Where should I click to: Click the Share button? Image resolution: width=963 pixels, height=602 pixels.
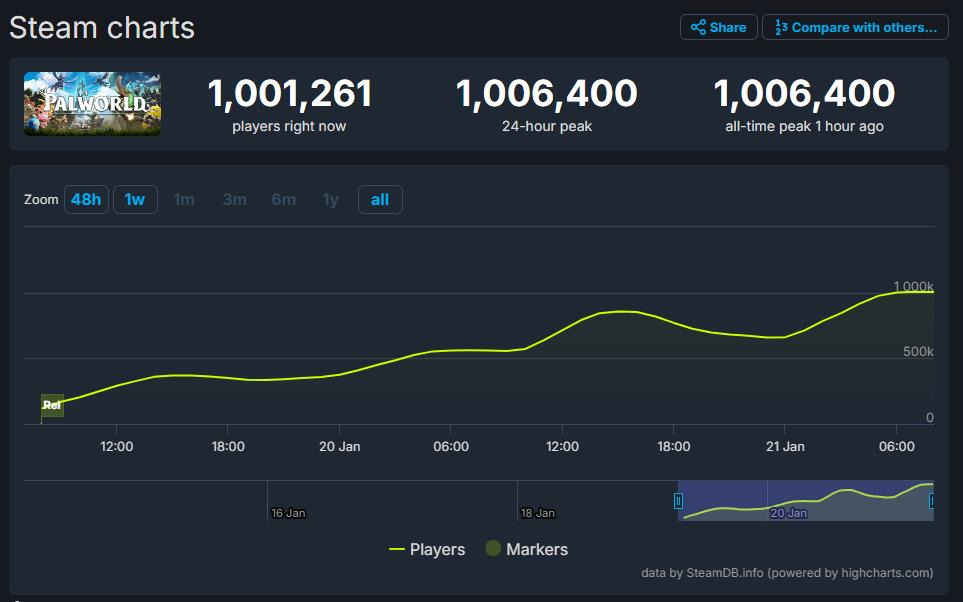718,27
